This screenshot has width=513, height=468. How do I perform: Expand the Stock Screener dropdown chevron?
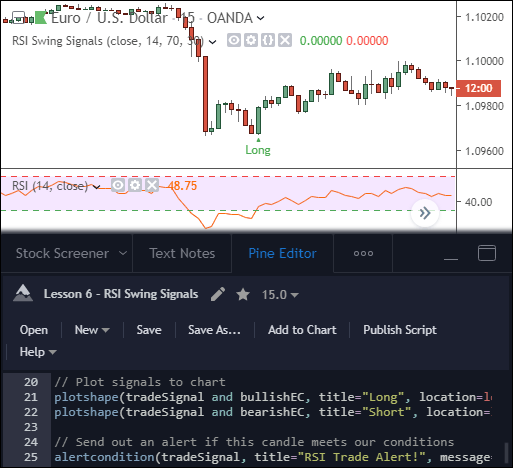click(x=123, y=253)
